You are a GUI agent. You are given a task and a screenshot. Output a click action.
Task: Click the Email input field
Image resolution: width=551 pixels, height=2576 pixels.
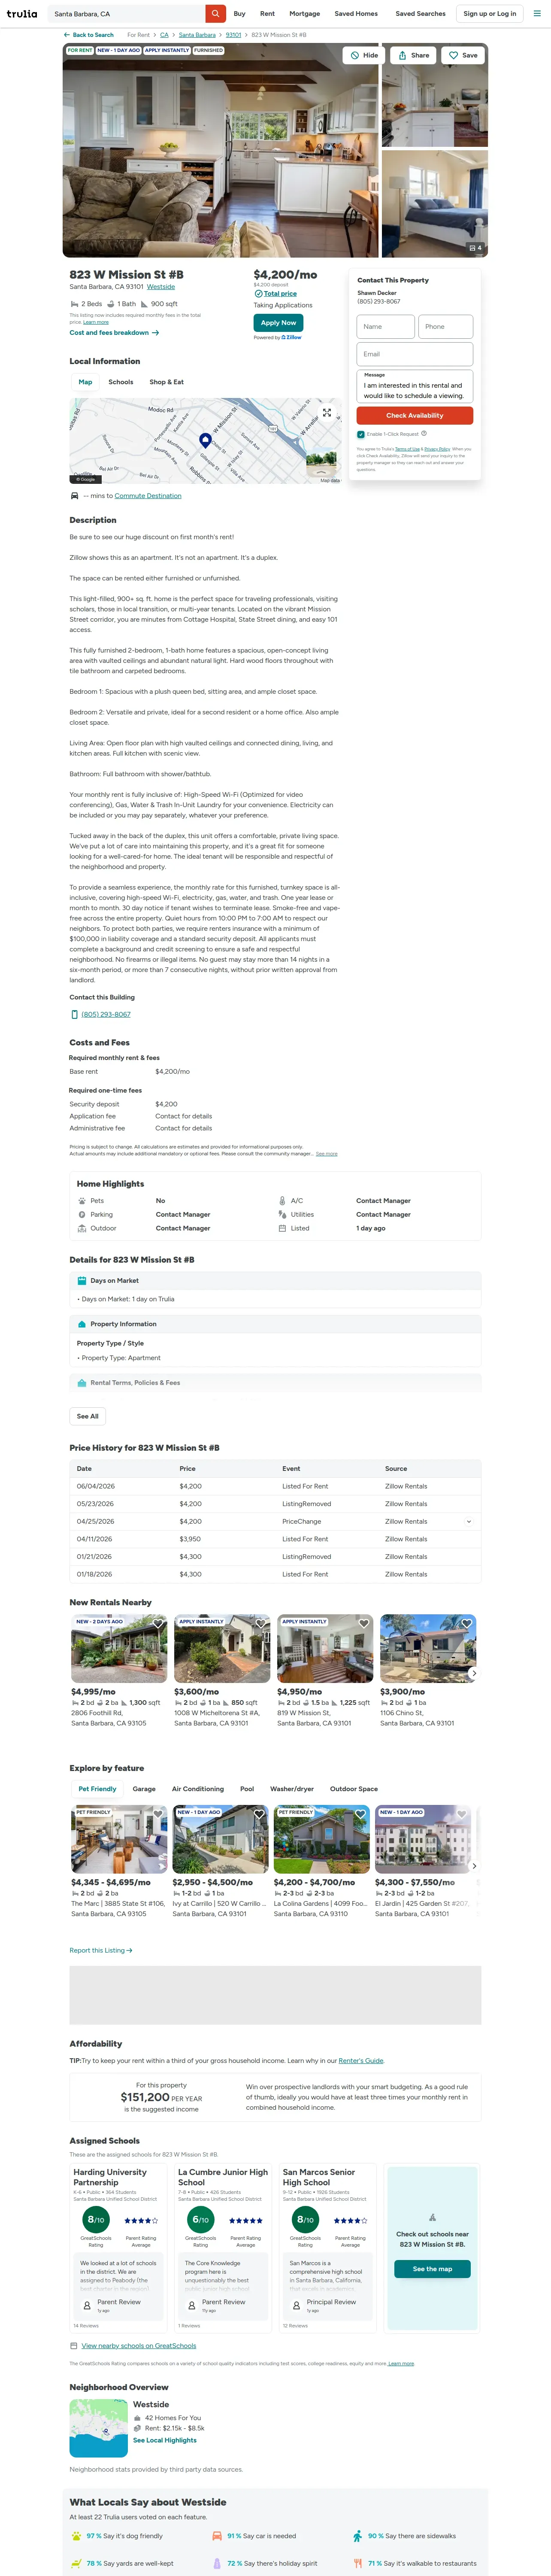pos(415,354)
